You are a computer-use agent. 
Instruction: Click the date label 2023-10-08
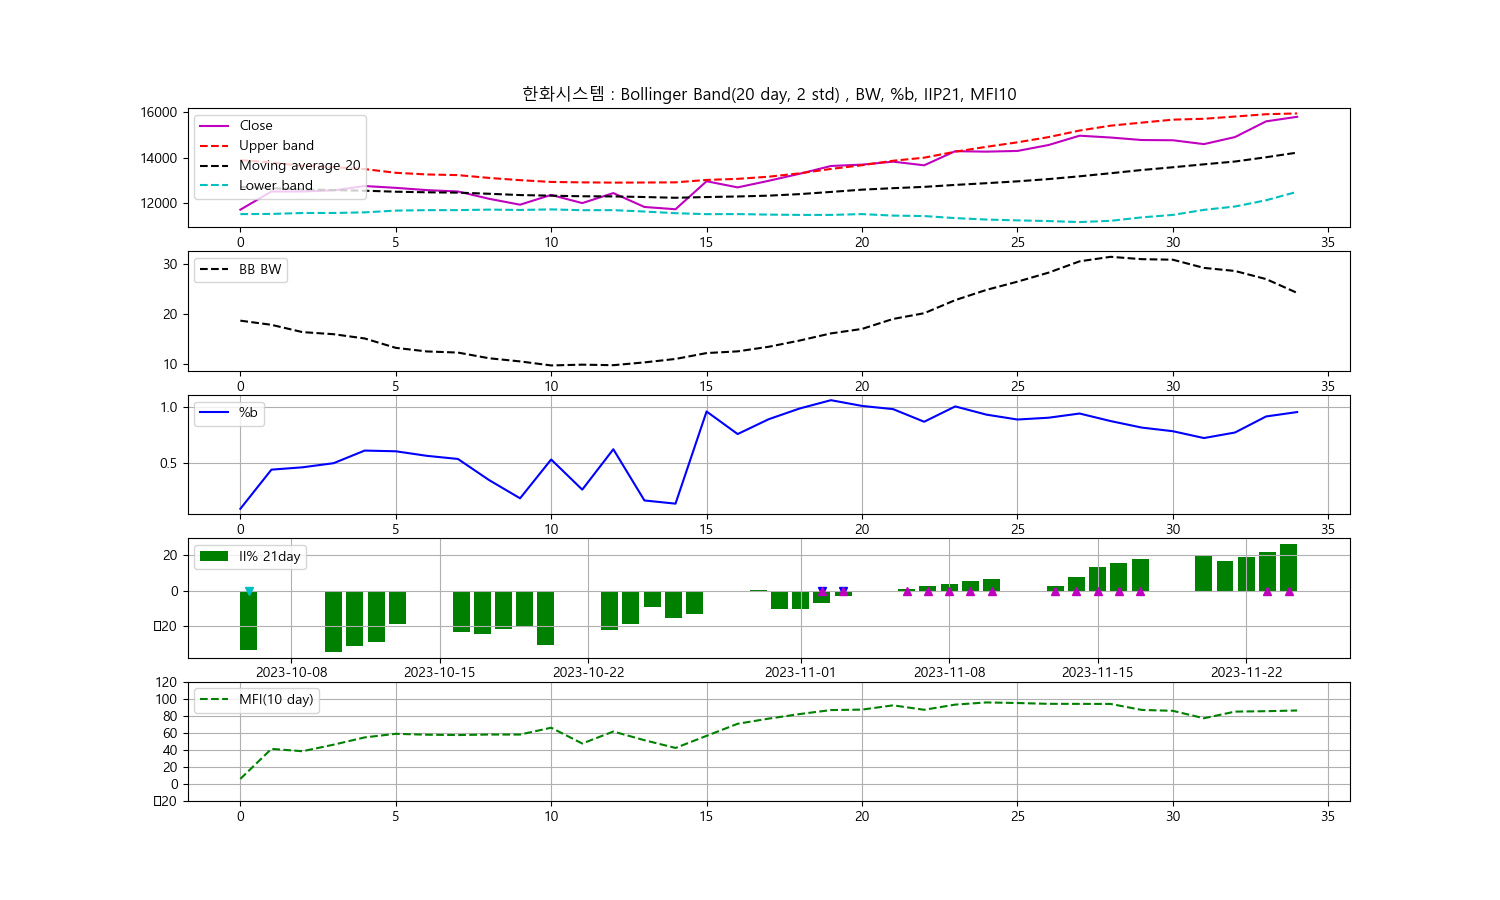click(292, 673)
